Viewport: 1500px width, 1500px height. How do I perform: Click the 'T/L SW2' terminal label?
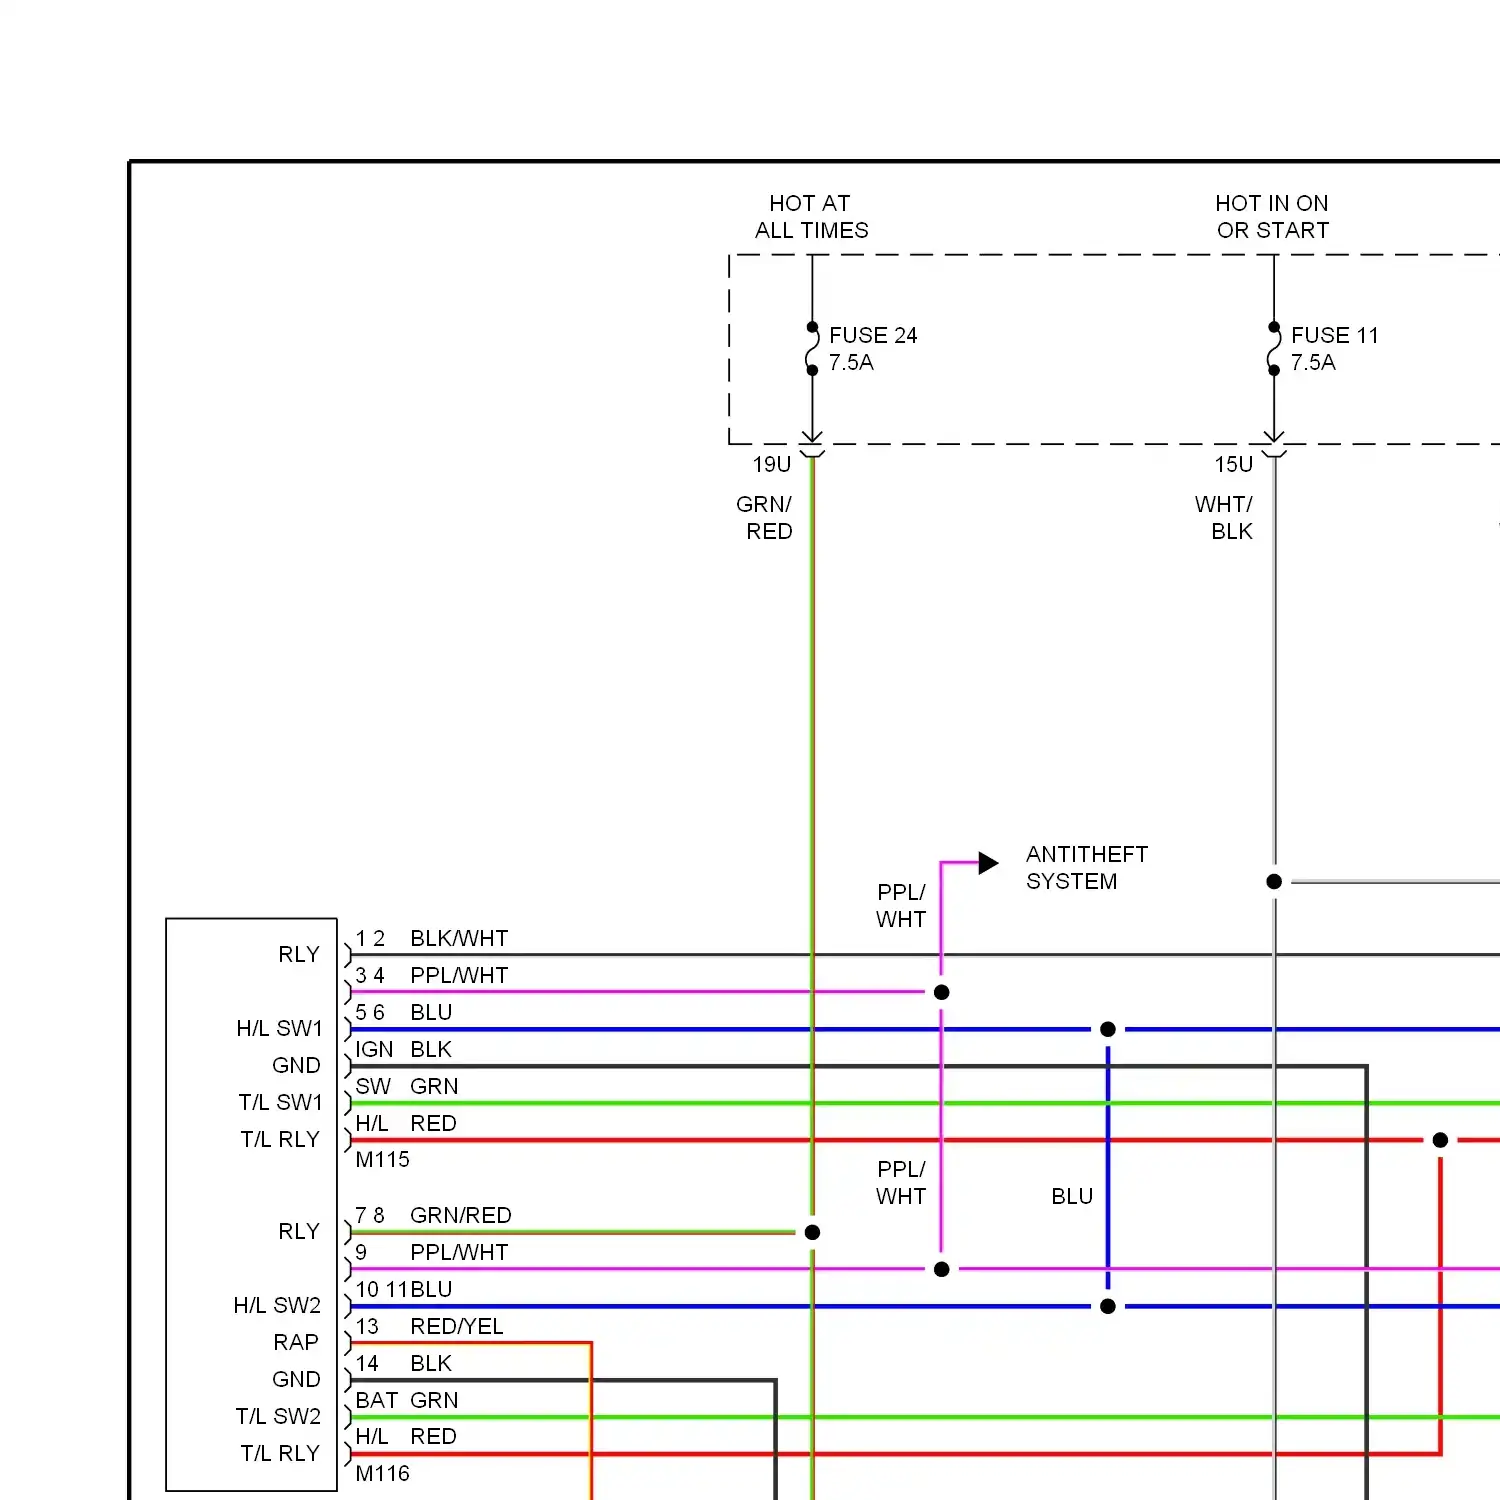278,1417
